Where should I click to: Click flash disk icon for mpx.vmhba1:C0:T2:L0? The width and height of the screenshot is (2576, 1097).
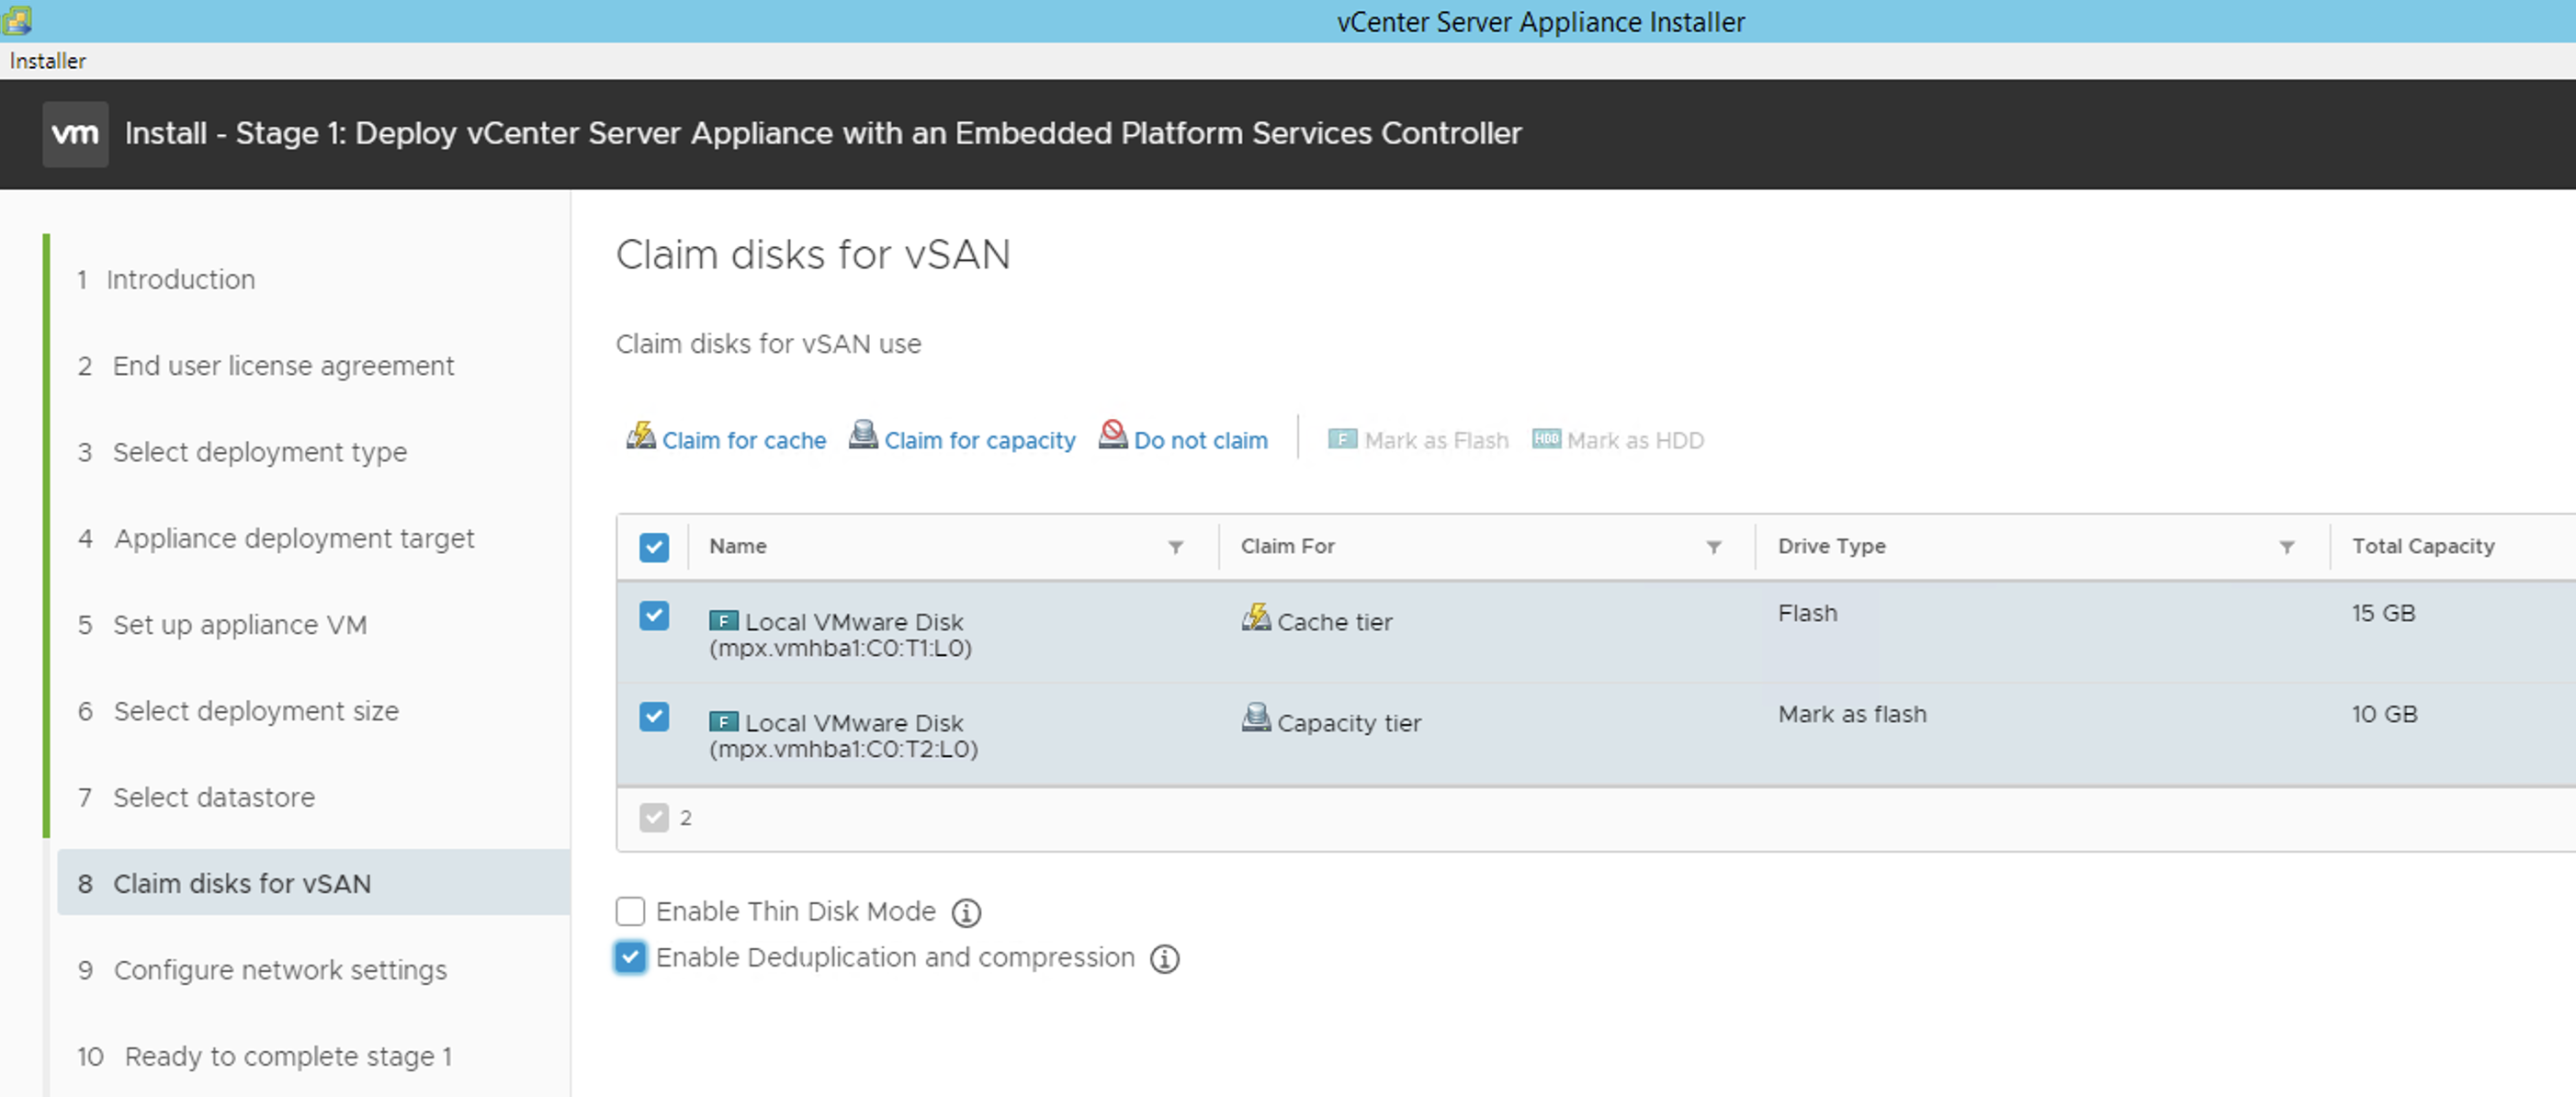(x=723, y=722)
